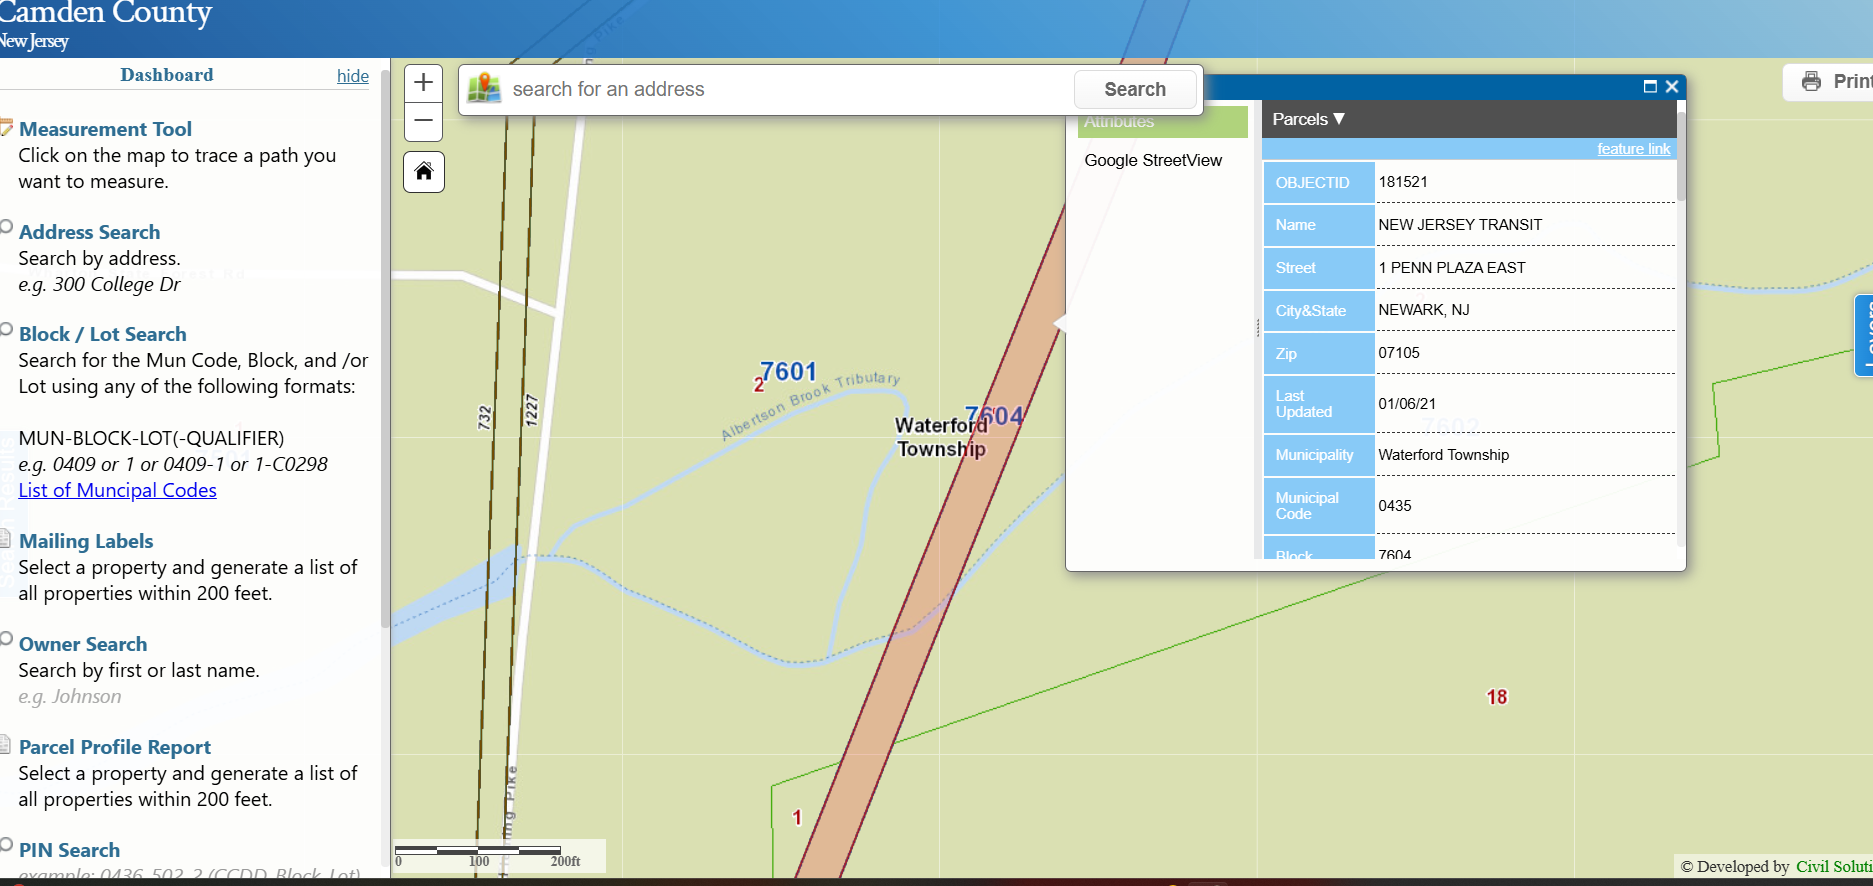The height and width of the screenshot is (886, 1873).
Task: Switch to Google StreetView tab
Action: point(1153,160)
